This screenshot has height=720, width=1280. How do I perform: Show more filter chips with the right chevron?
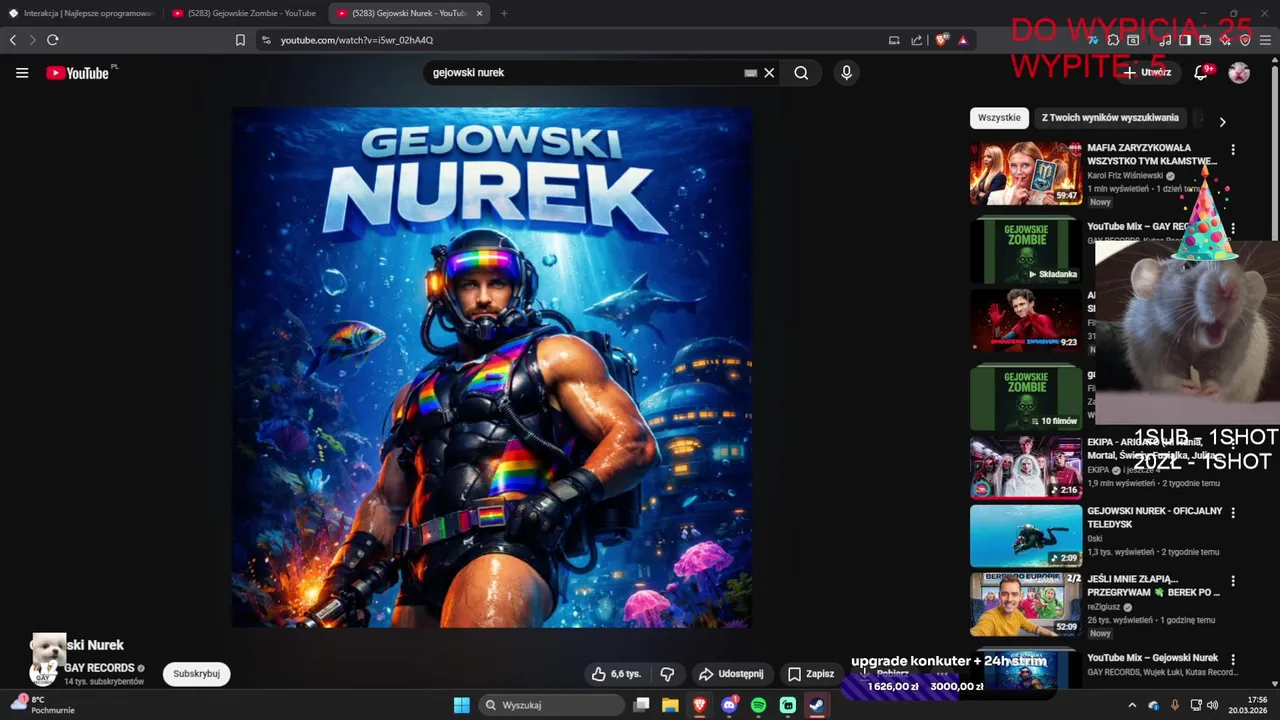pyautogui.click(x=1222, y=122)
